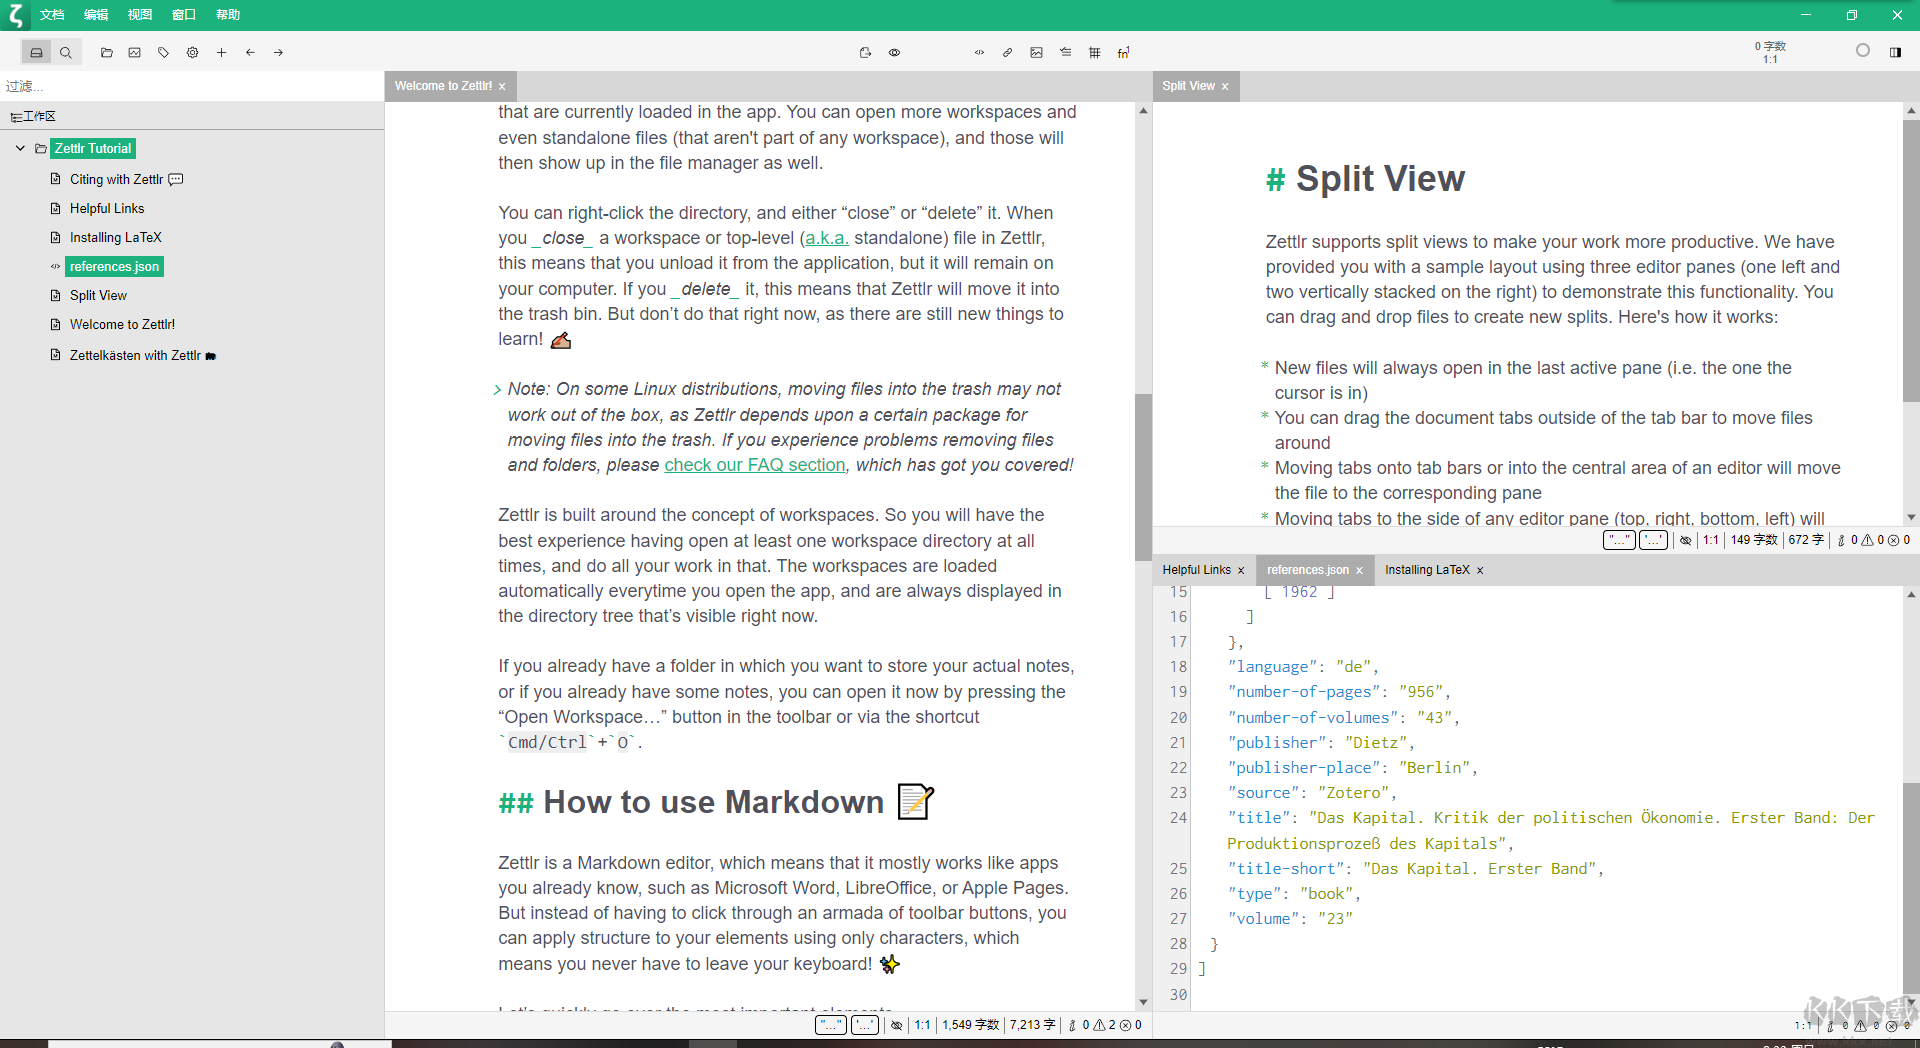Viewport: 1920px width, 1048px height.
Task: Open preferences via the gear icon
Action: [192, 53]
